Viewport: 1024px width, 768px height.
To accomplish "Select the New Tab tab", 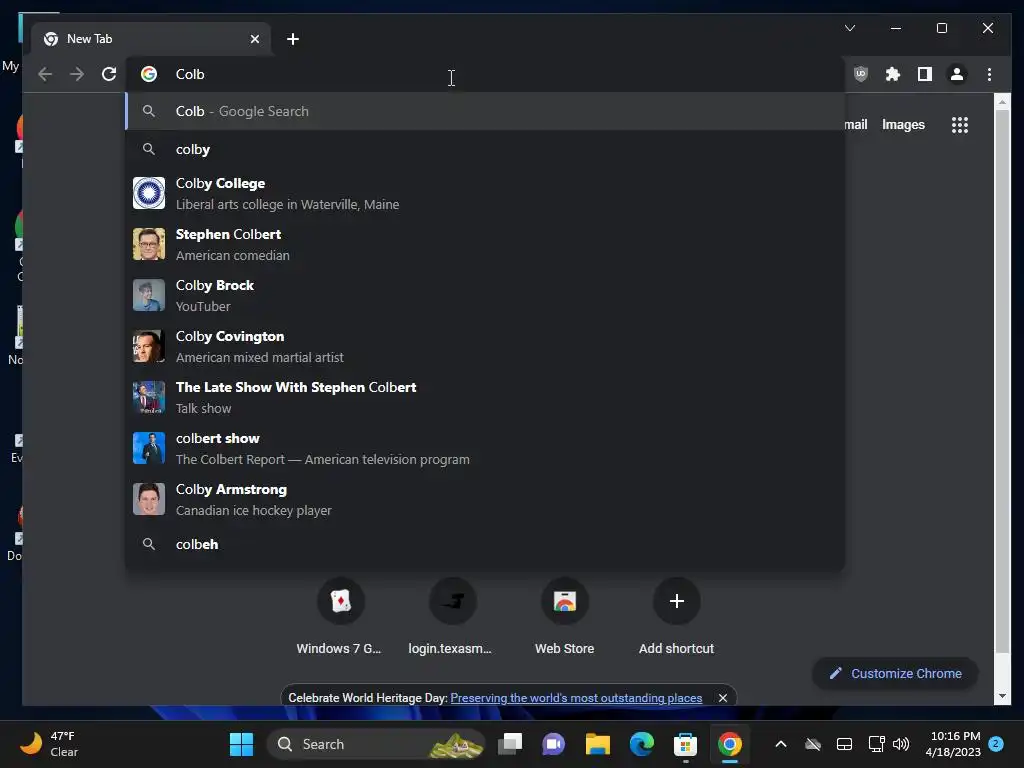I will coord(152,39).
